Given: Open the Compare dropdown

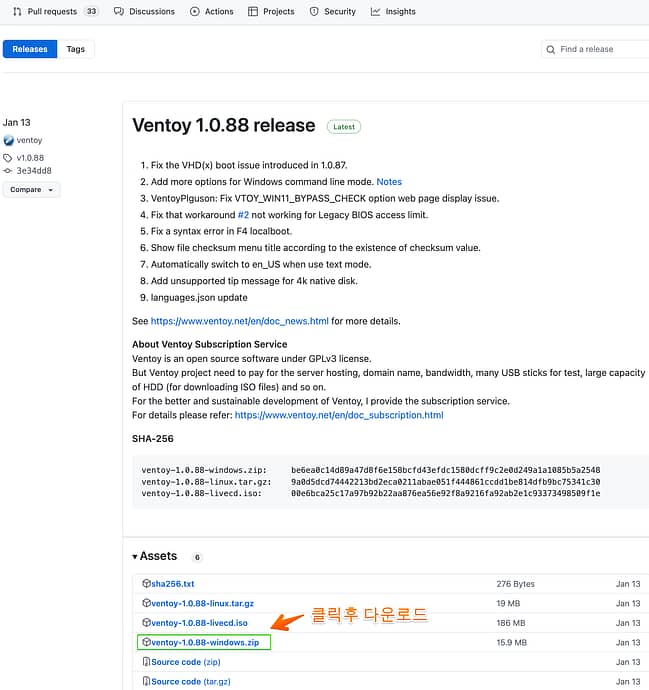Looking at the screenshot, I should coord(31,190).
